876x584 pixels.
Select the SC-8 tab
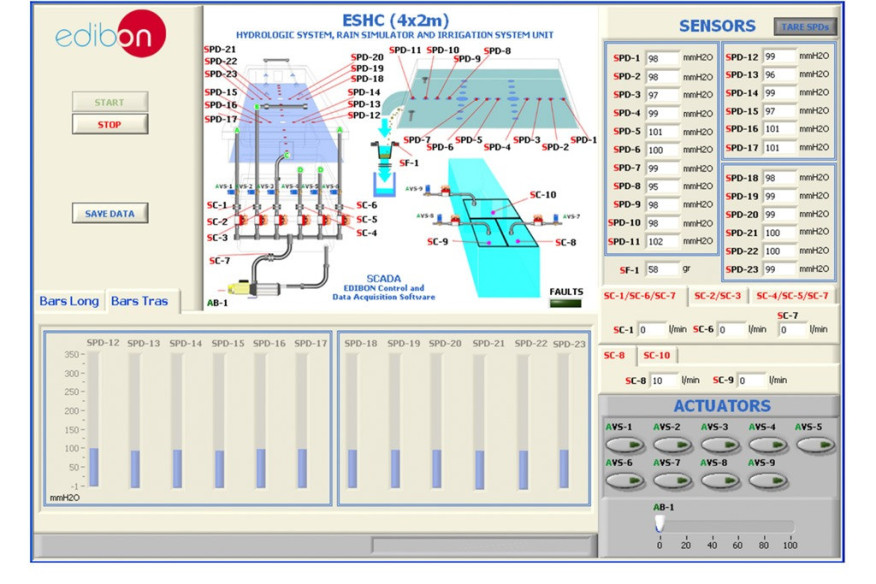[615, 355]
